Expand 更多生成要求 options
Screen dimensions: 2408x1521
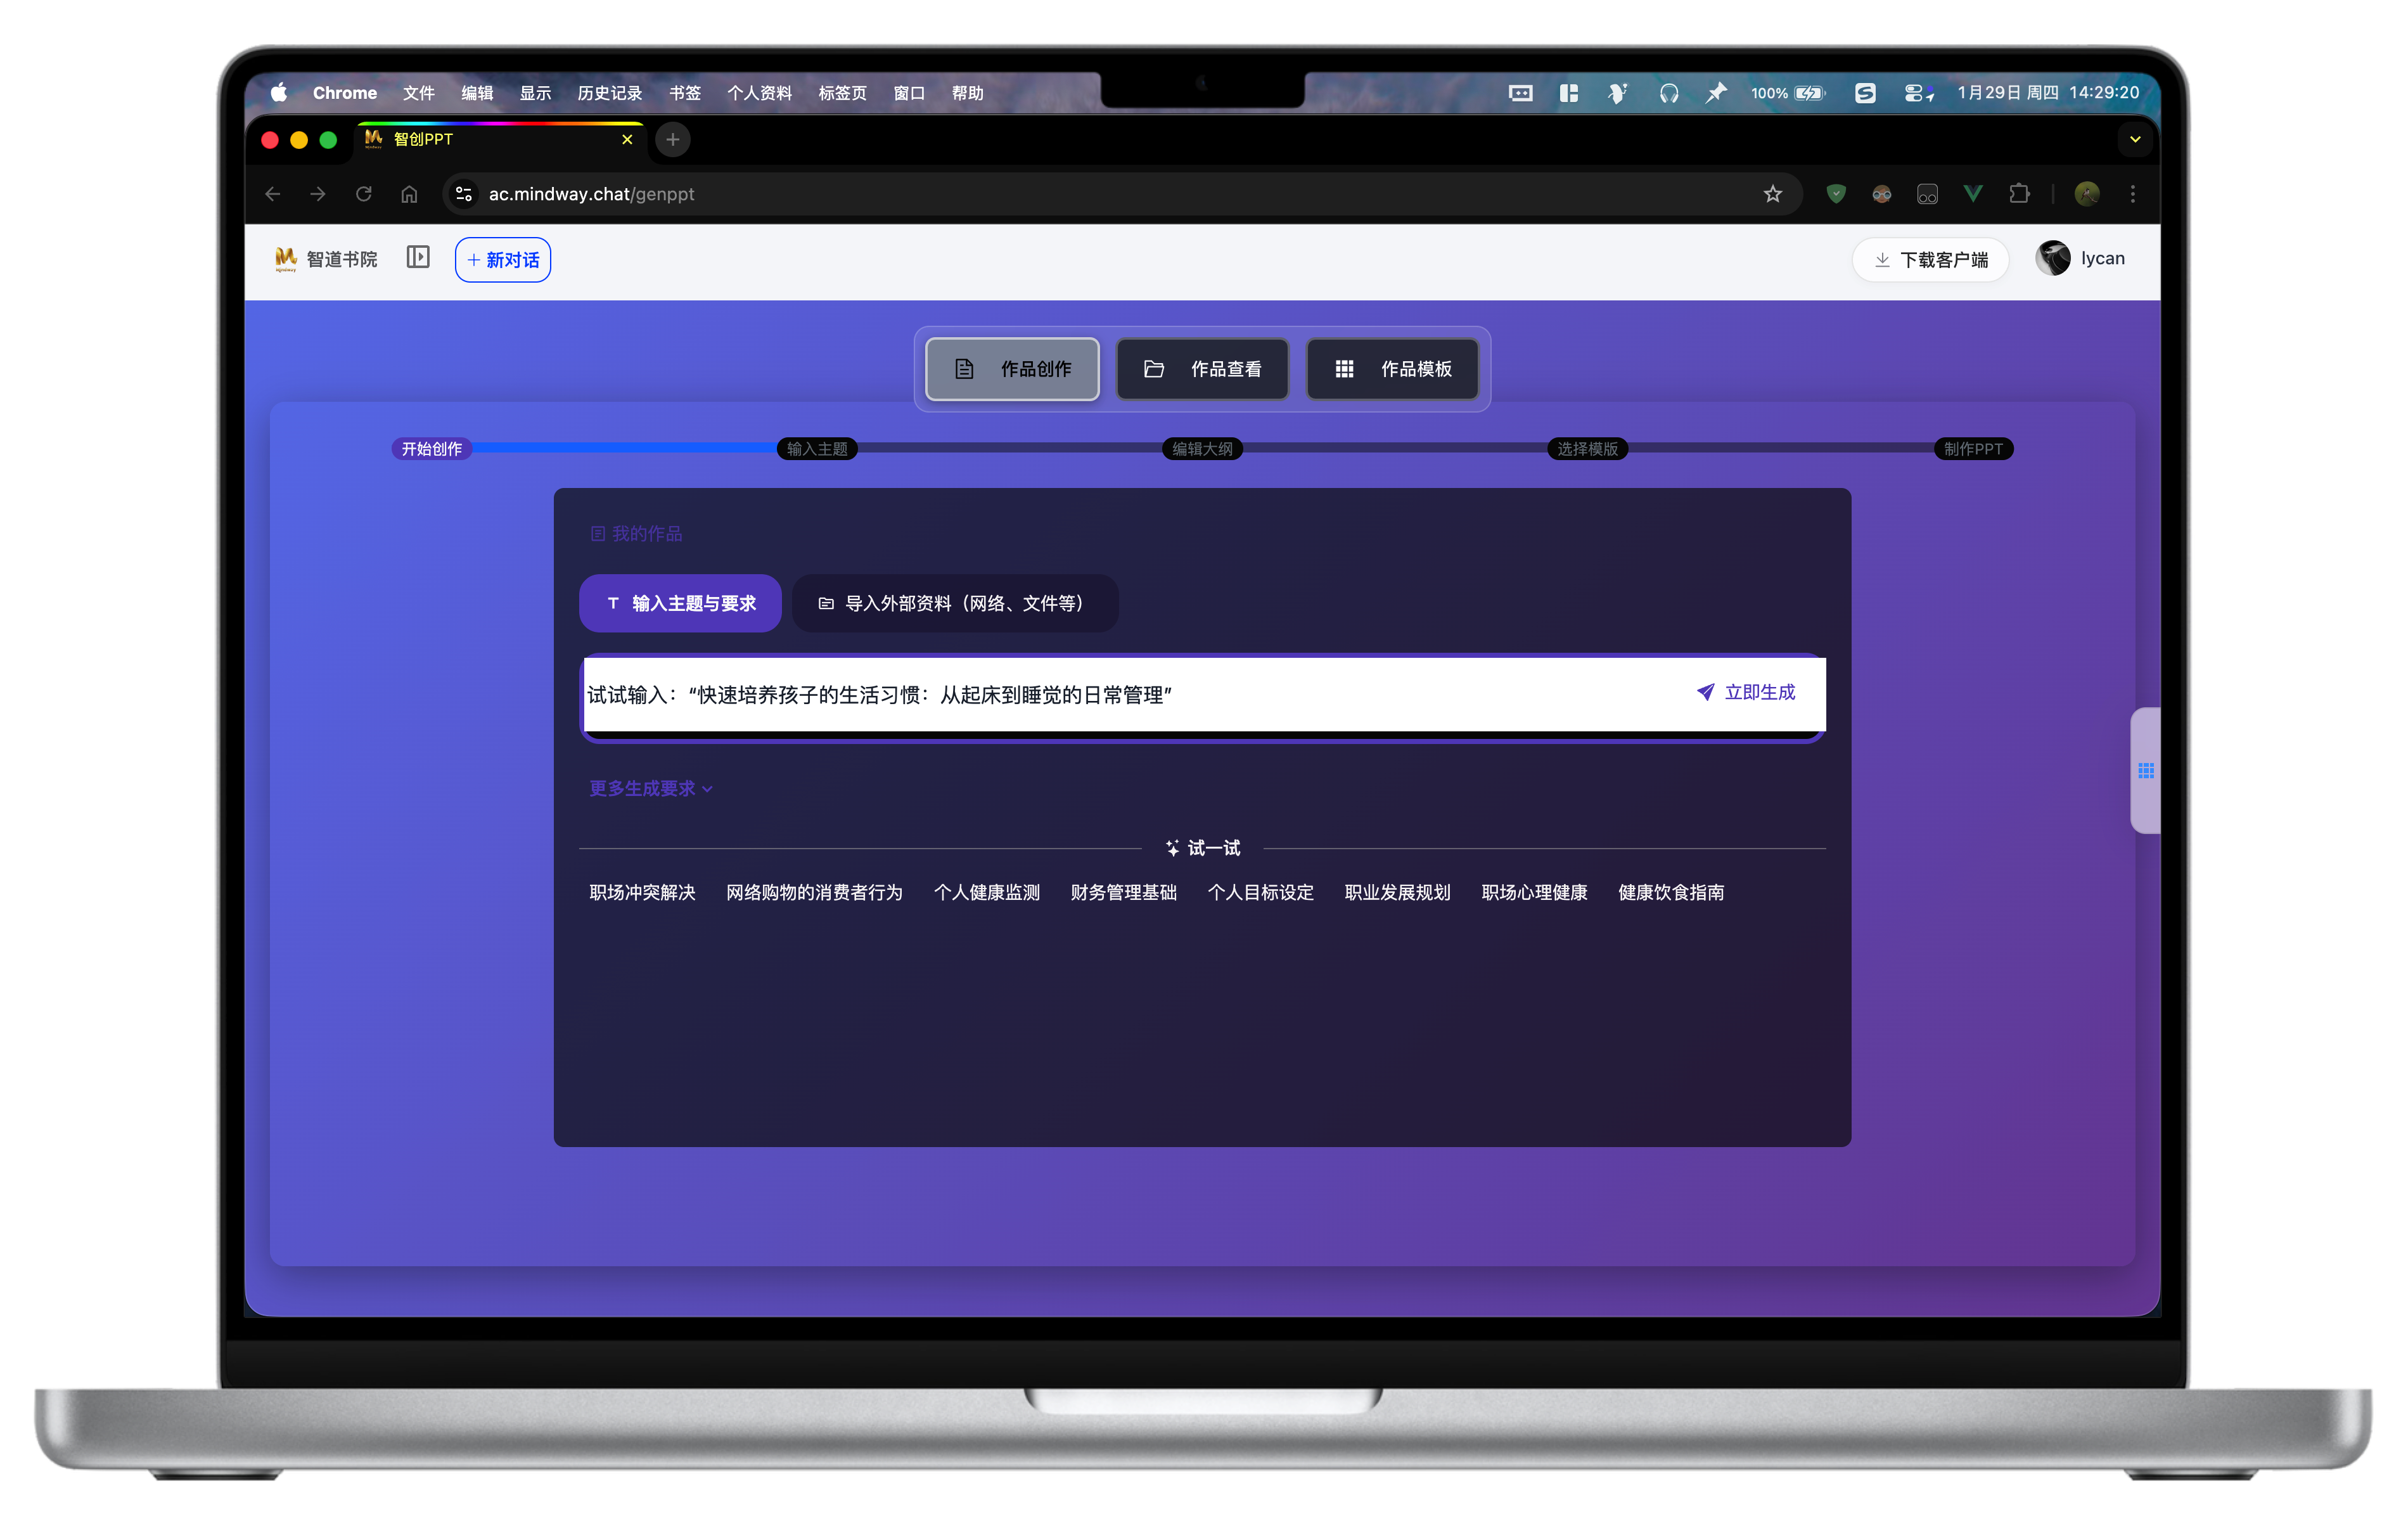(x=651, y=788)
